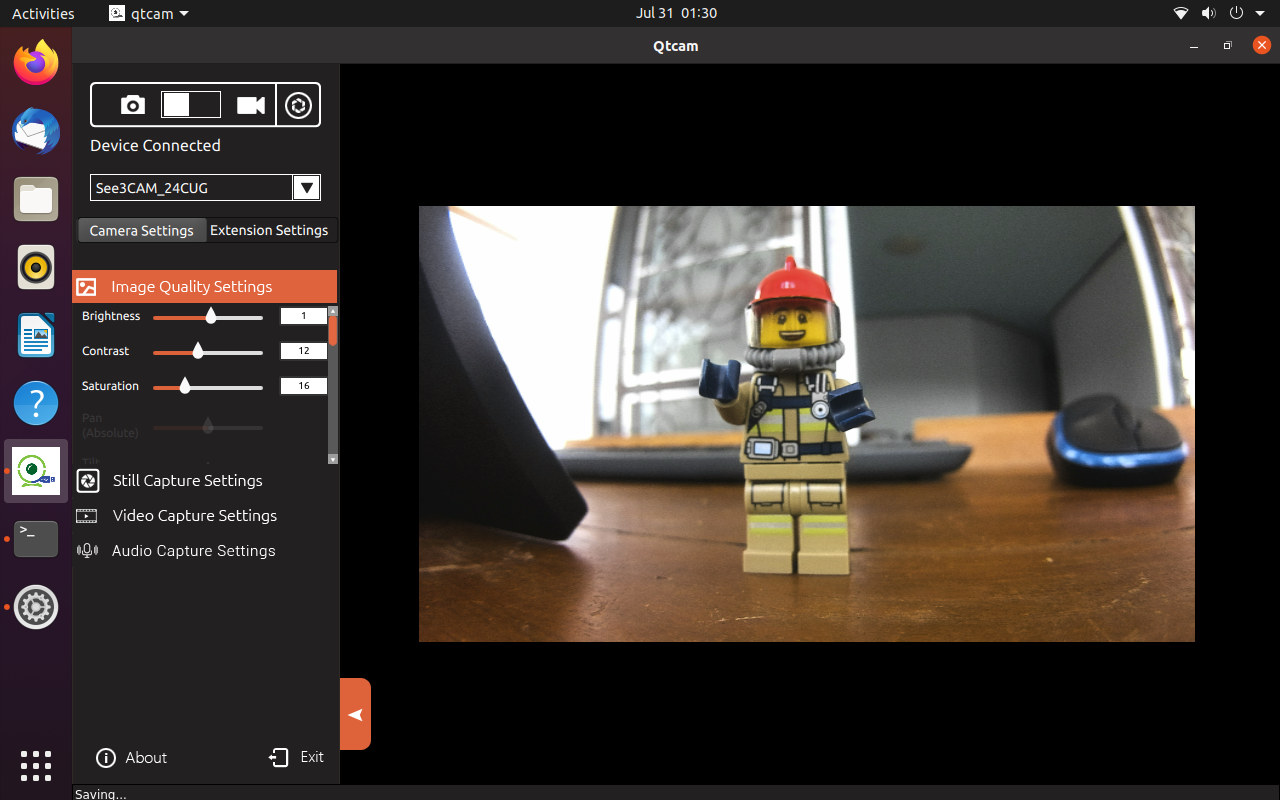Click the 'Saturation' label
The width and height of the screenshot is (1280, 800).
coord(110,386)
